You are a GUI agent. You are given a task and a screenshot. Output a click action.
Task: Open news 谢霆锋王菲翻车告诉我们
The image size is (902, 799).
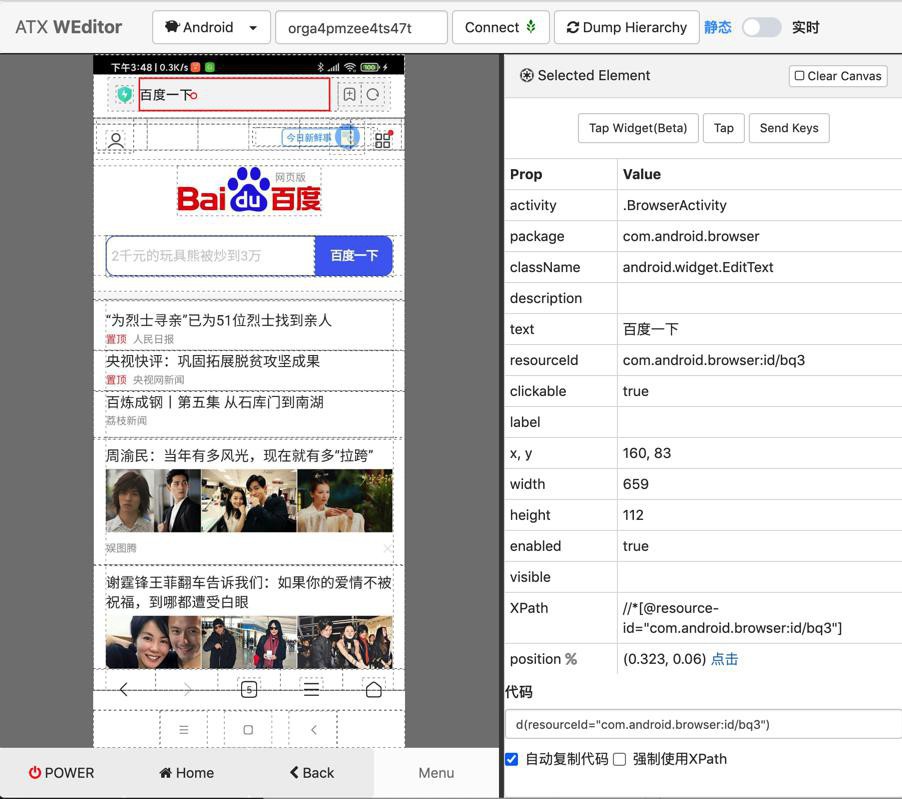click(x=249, y=592)
